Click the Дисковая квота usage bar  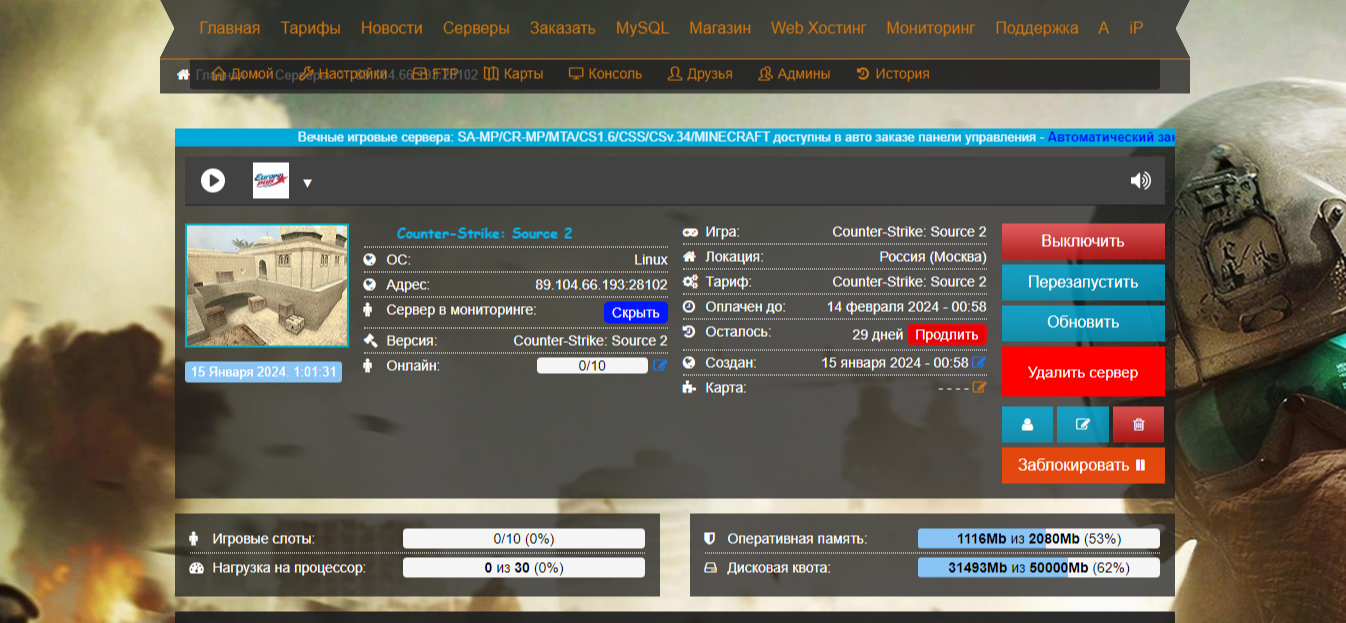tap(1038, 568)
